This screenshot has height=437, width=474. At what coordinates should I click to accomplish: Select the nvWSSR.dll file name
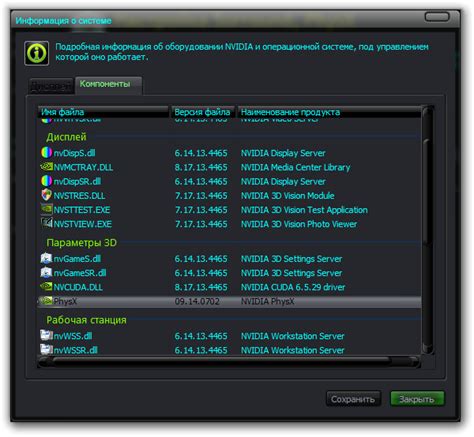(x=76, y=350)
